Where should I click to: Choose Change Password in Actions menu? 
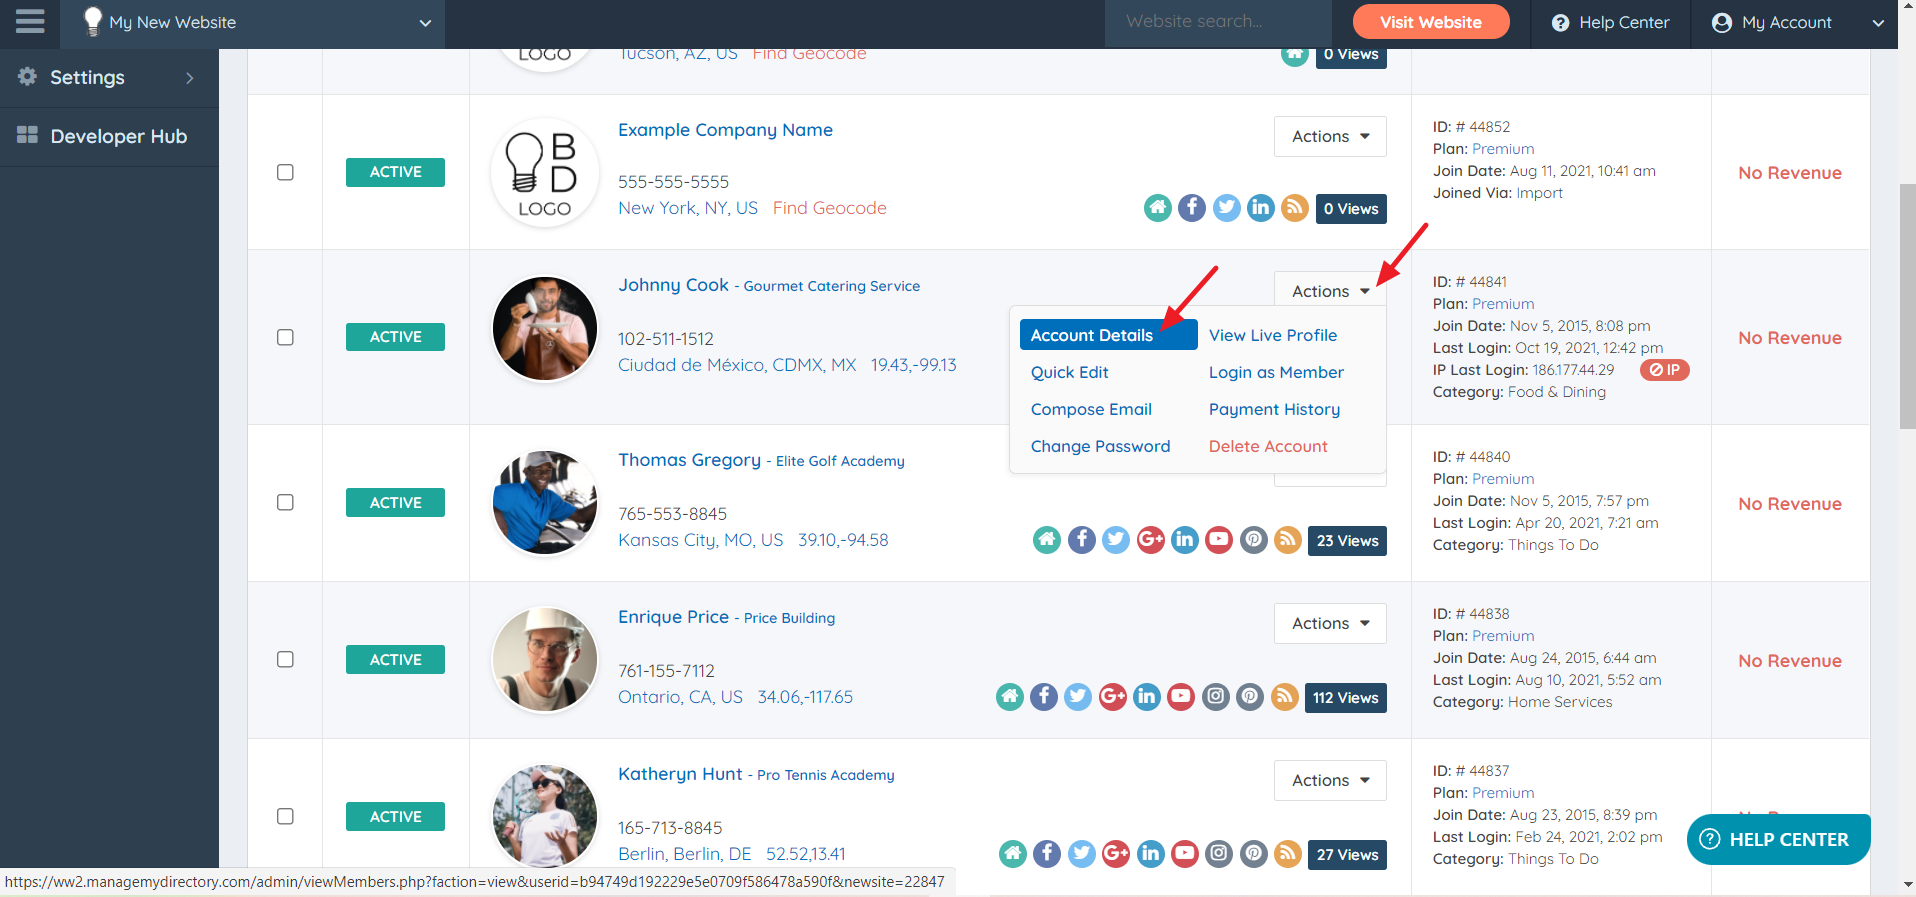pos(1100,446)
